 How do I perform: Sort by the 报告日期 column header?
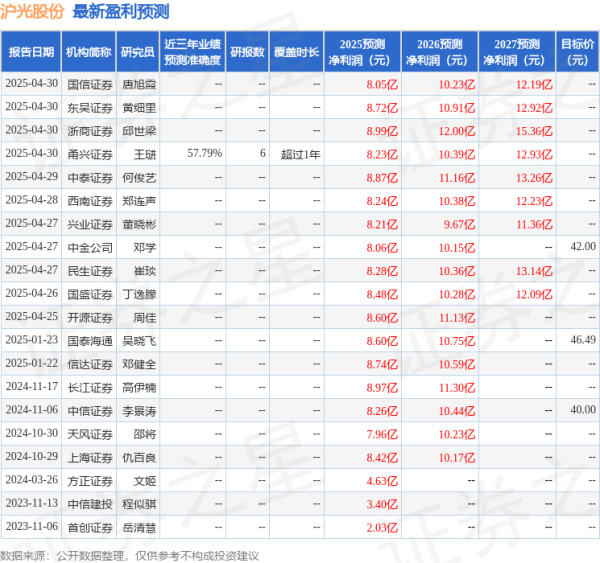pos(30,52)
